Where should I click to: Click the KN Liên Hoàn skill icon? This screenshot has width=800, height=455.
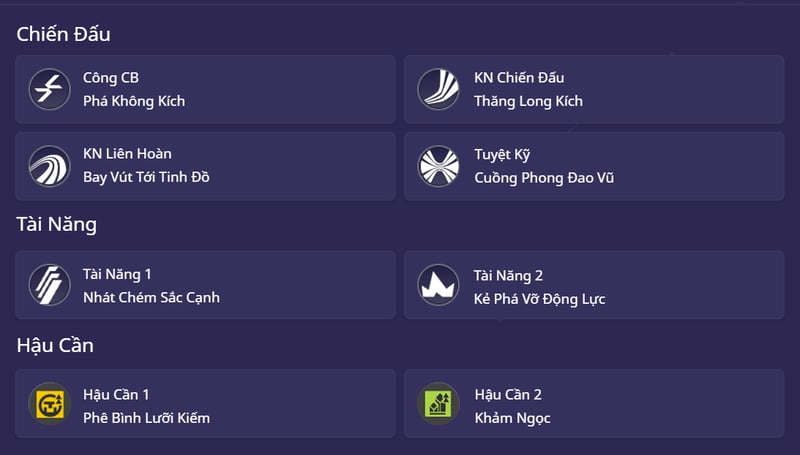48,166
